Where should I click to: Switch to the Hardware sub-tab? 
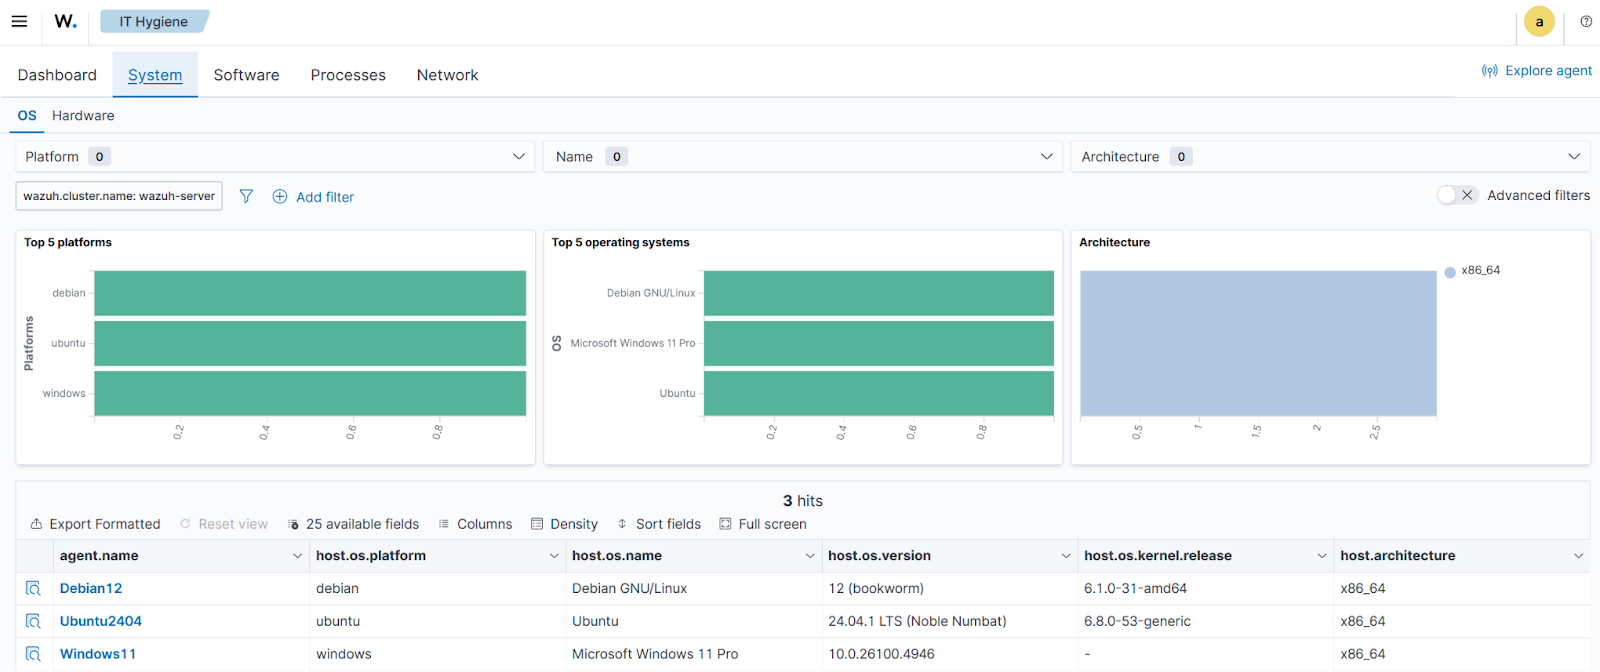click(x=83, y=116)
